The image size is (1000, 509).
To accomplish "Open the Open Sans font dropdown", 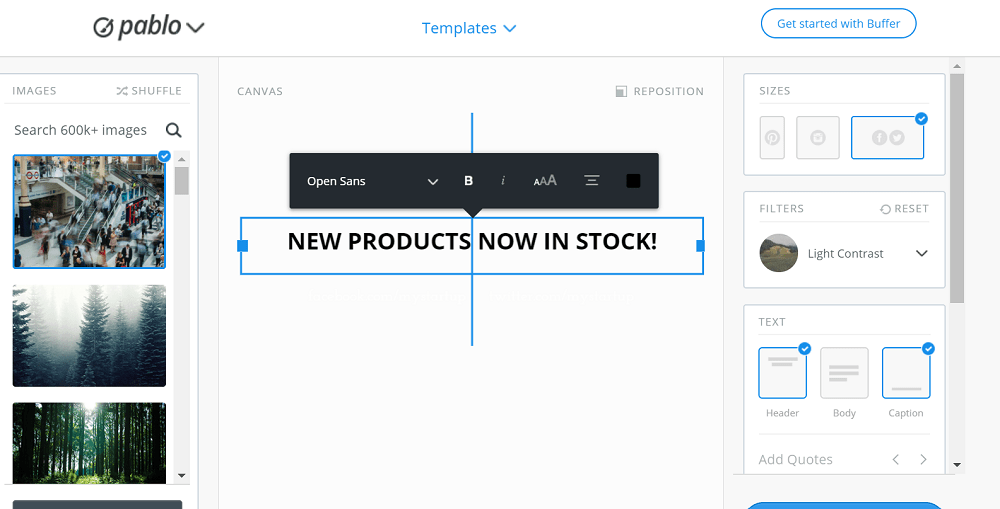I will click(372, 181).
